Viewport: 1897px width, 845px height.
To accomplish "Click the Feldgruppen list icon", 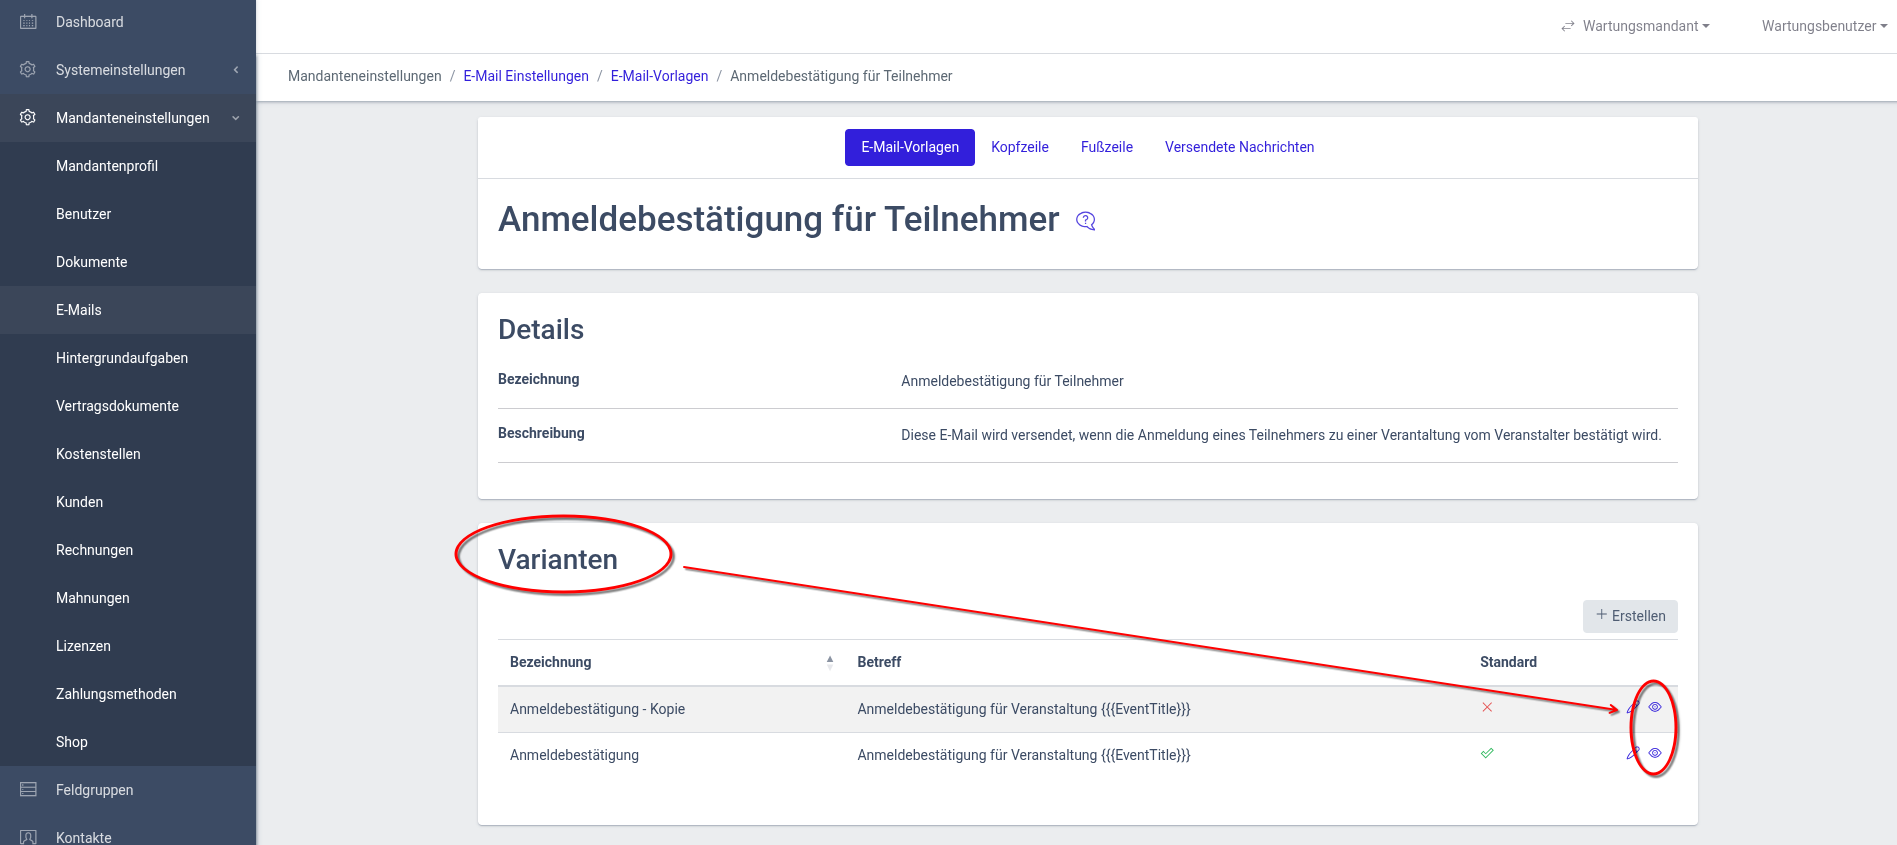I will [28, 790].
